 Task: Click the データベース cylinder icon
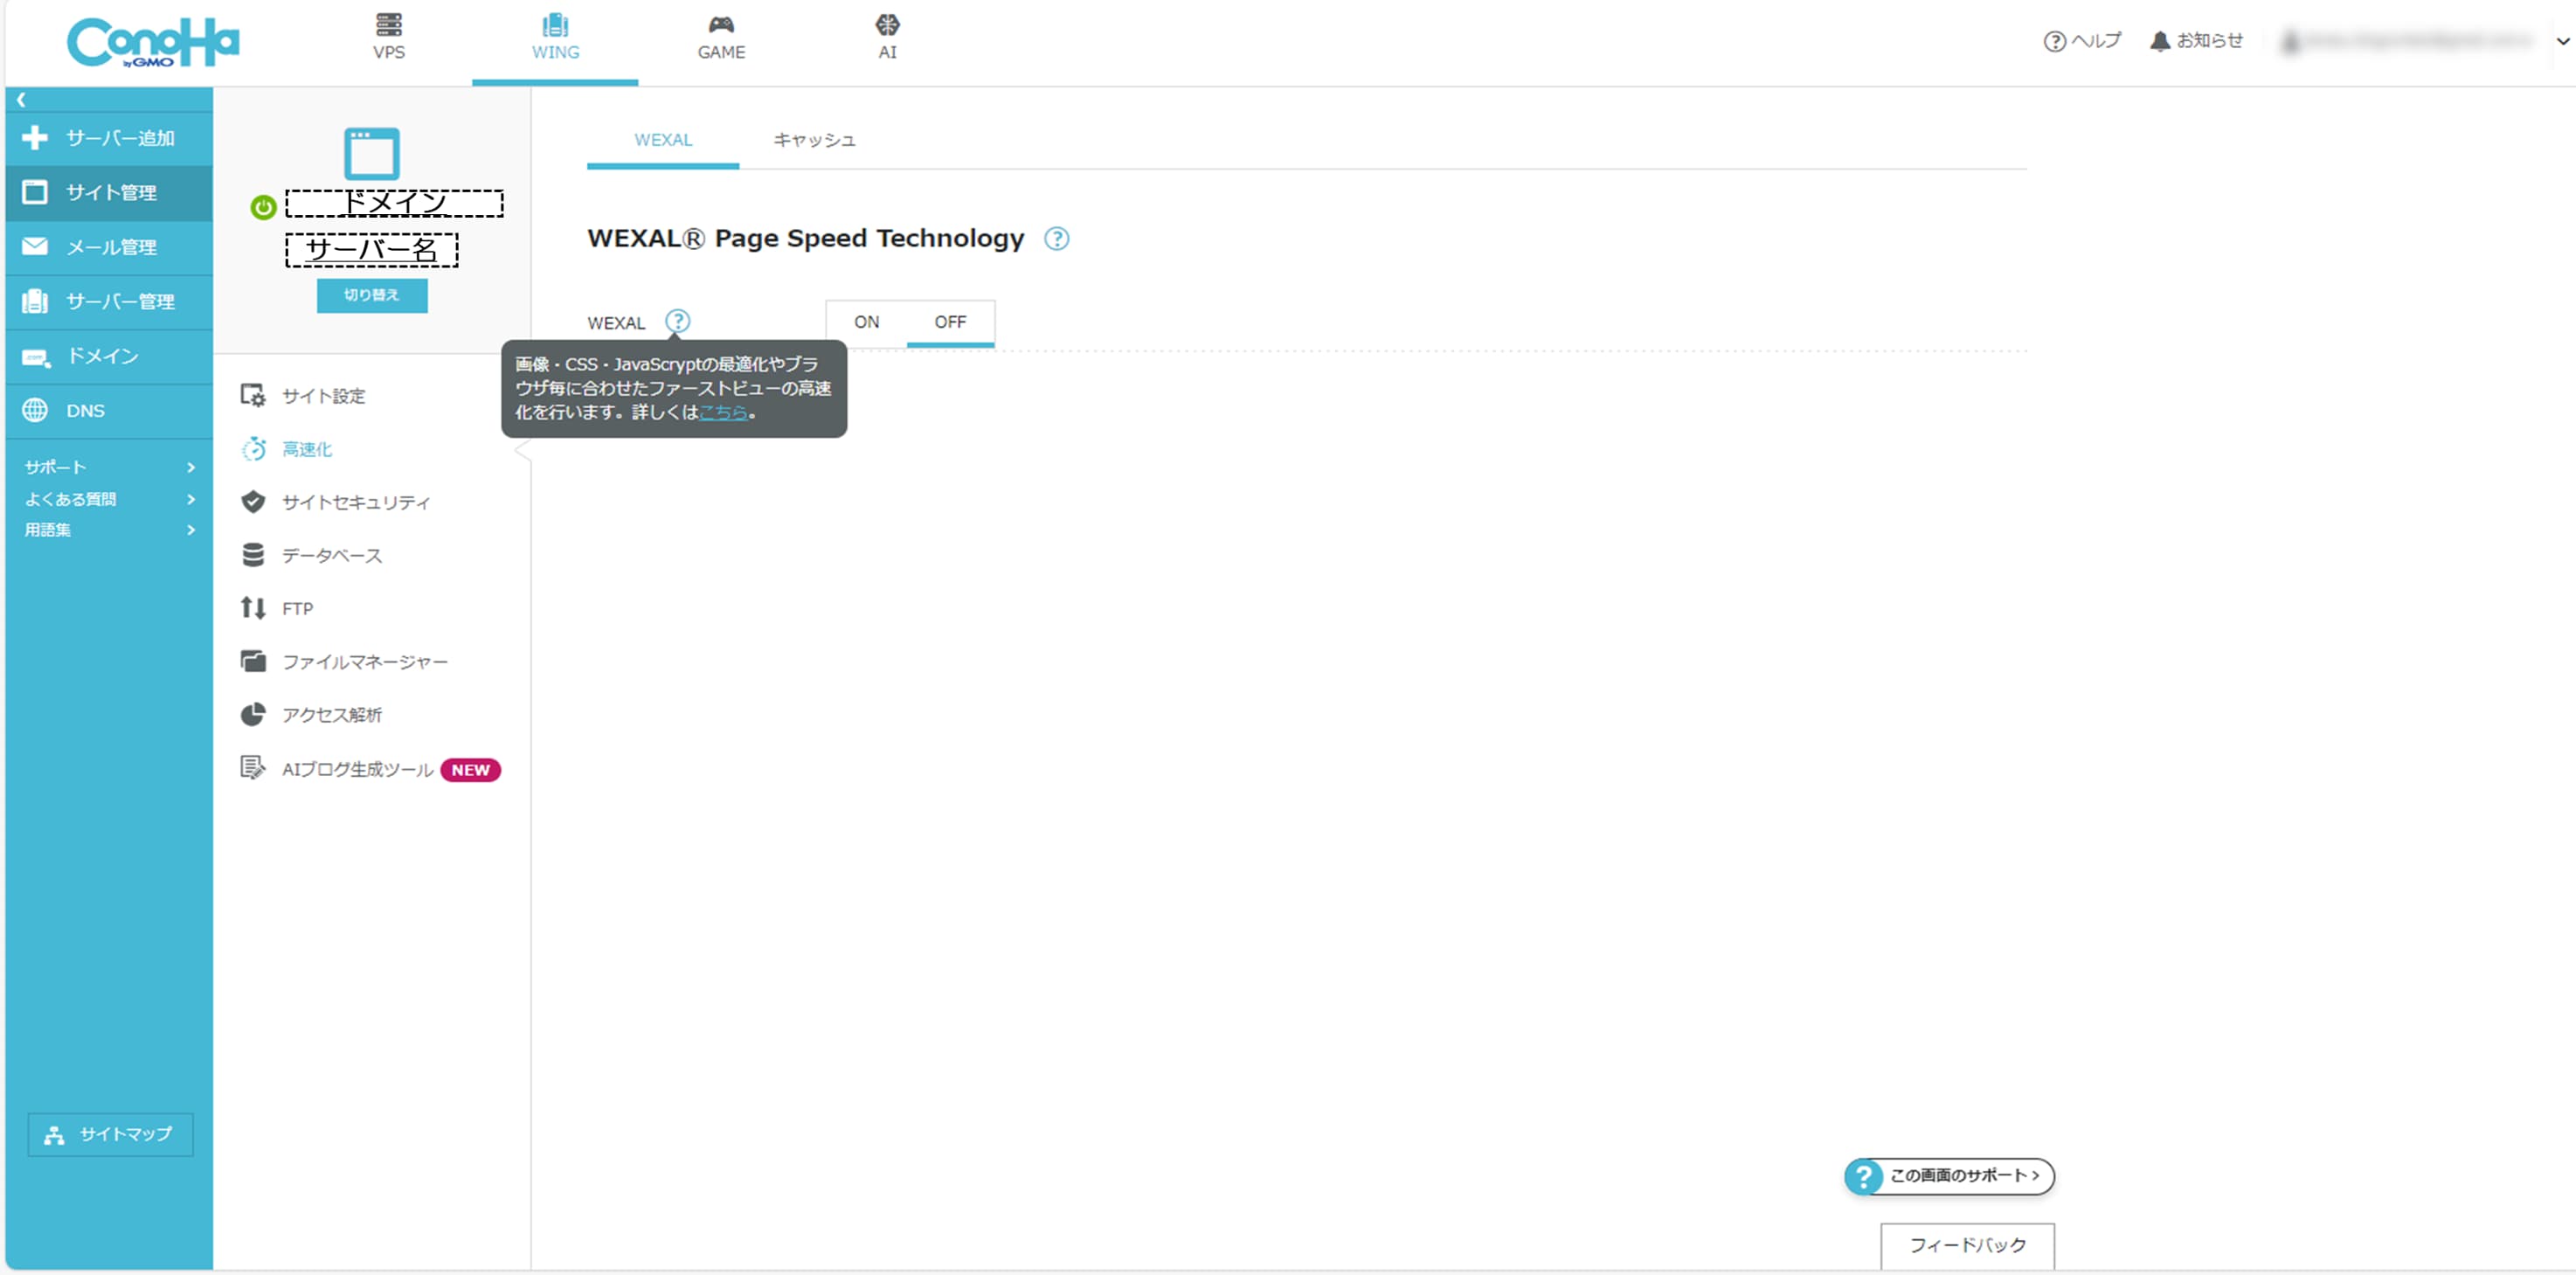tap(253, 555)
